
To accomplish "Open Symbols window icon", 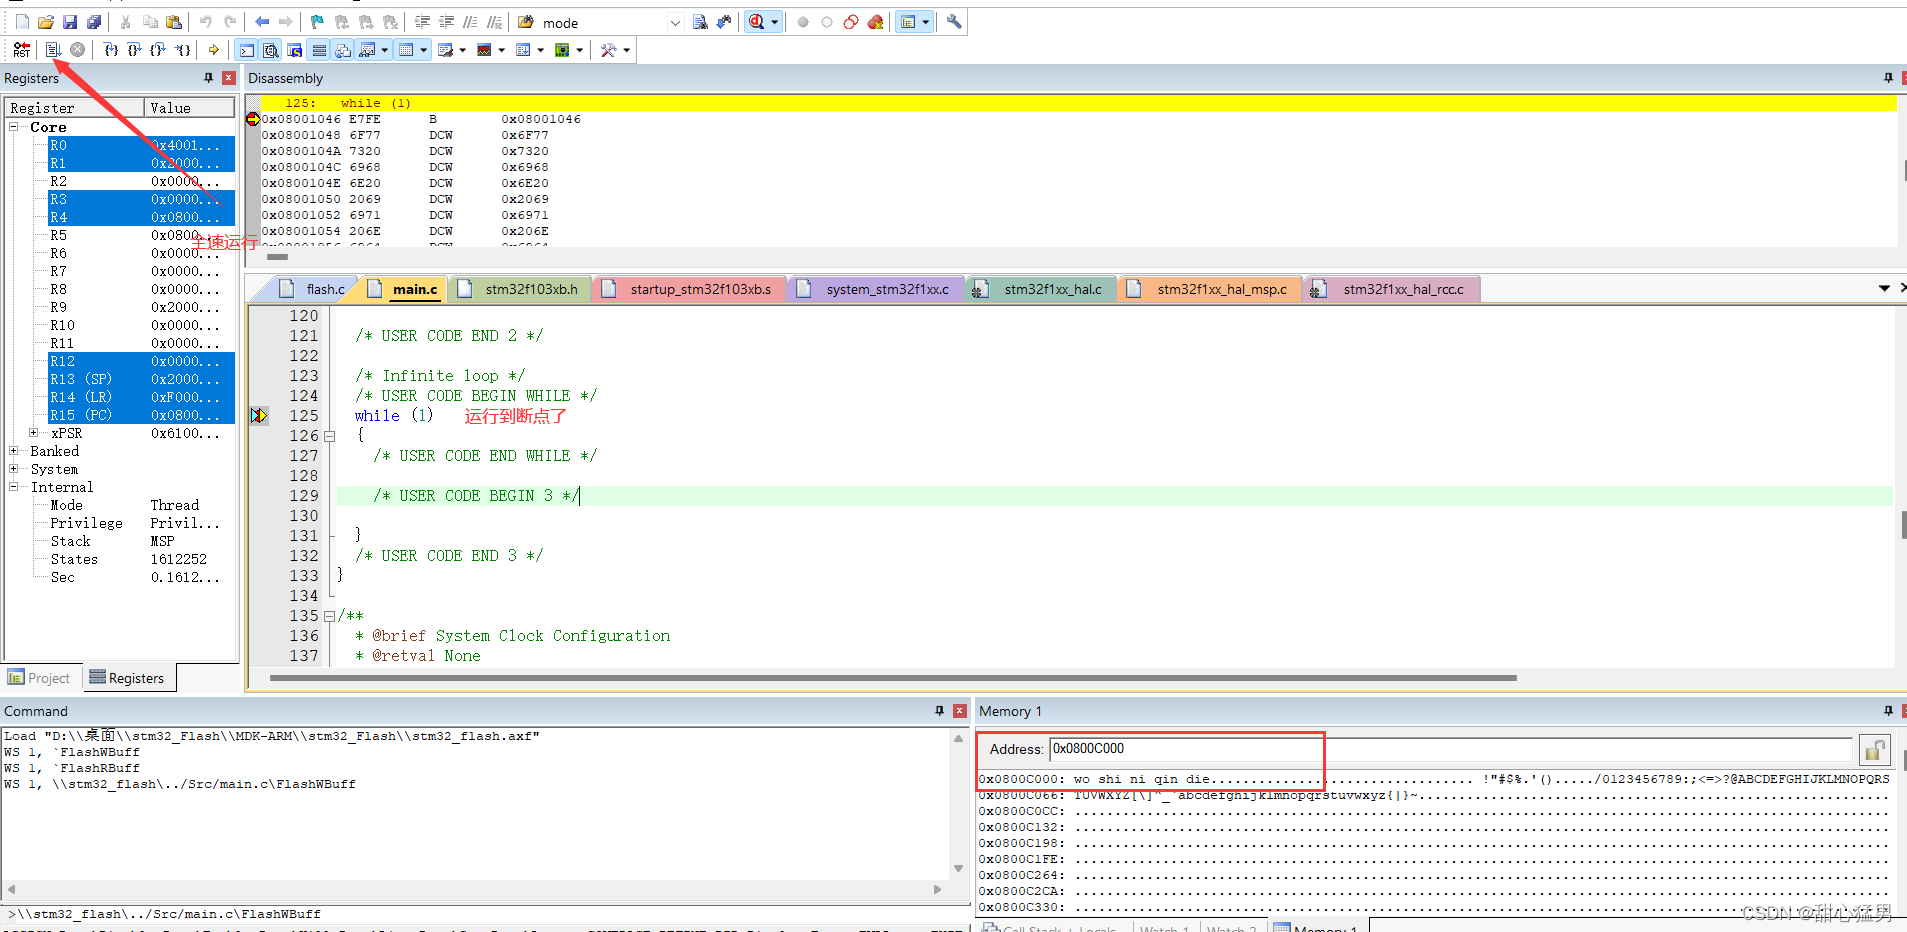I will [295, 50].
